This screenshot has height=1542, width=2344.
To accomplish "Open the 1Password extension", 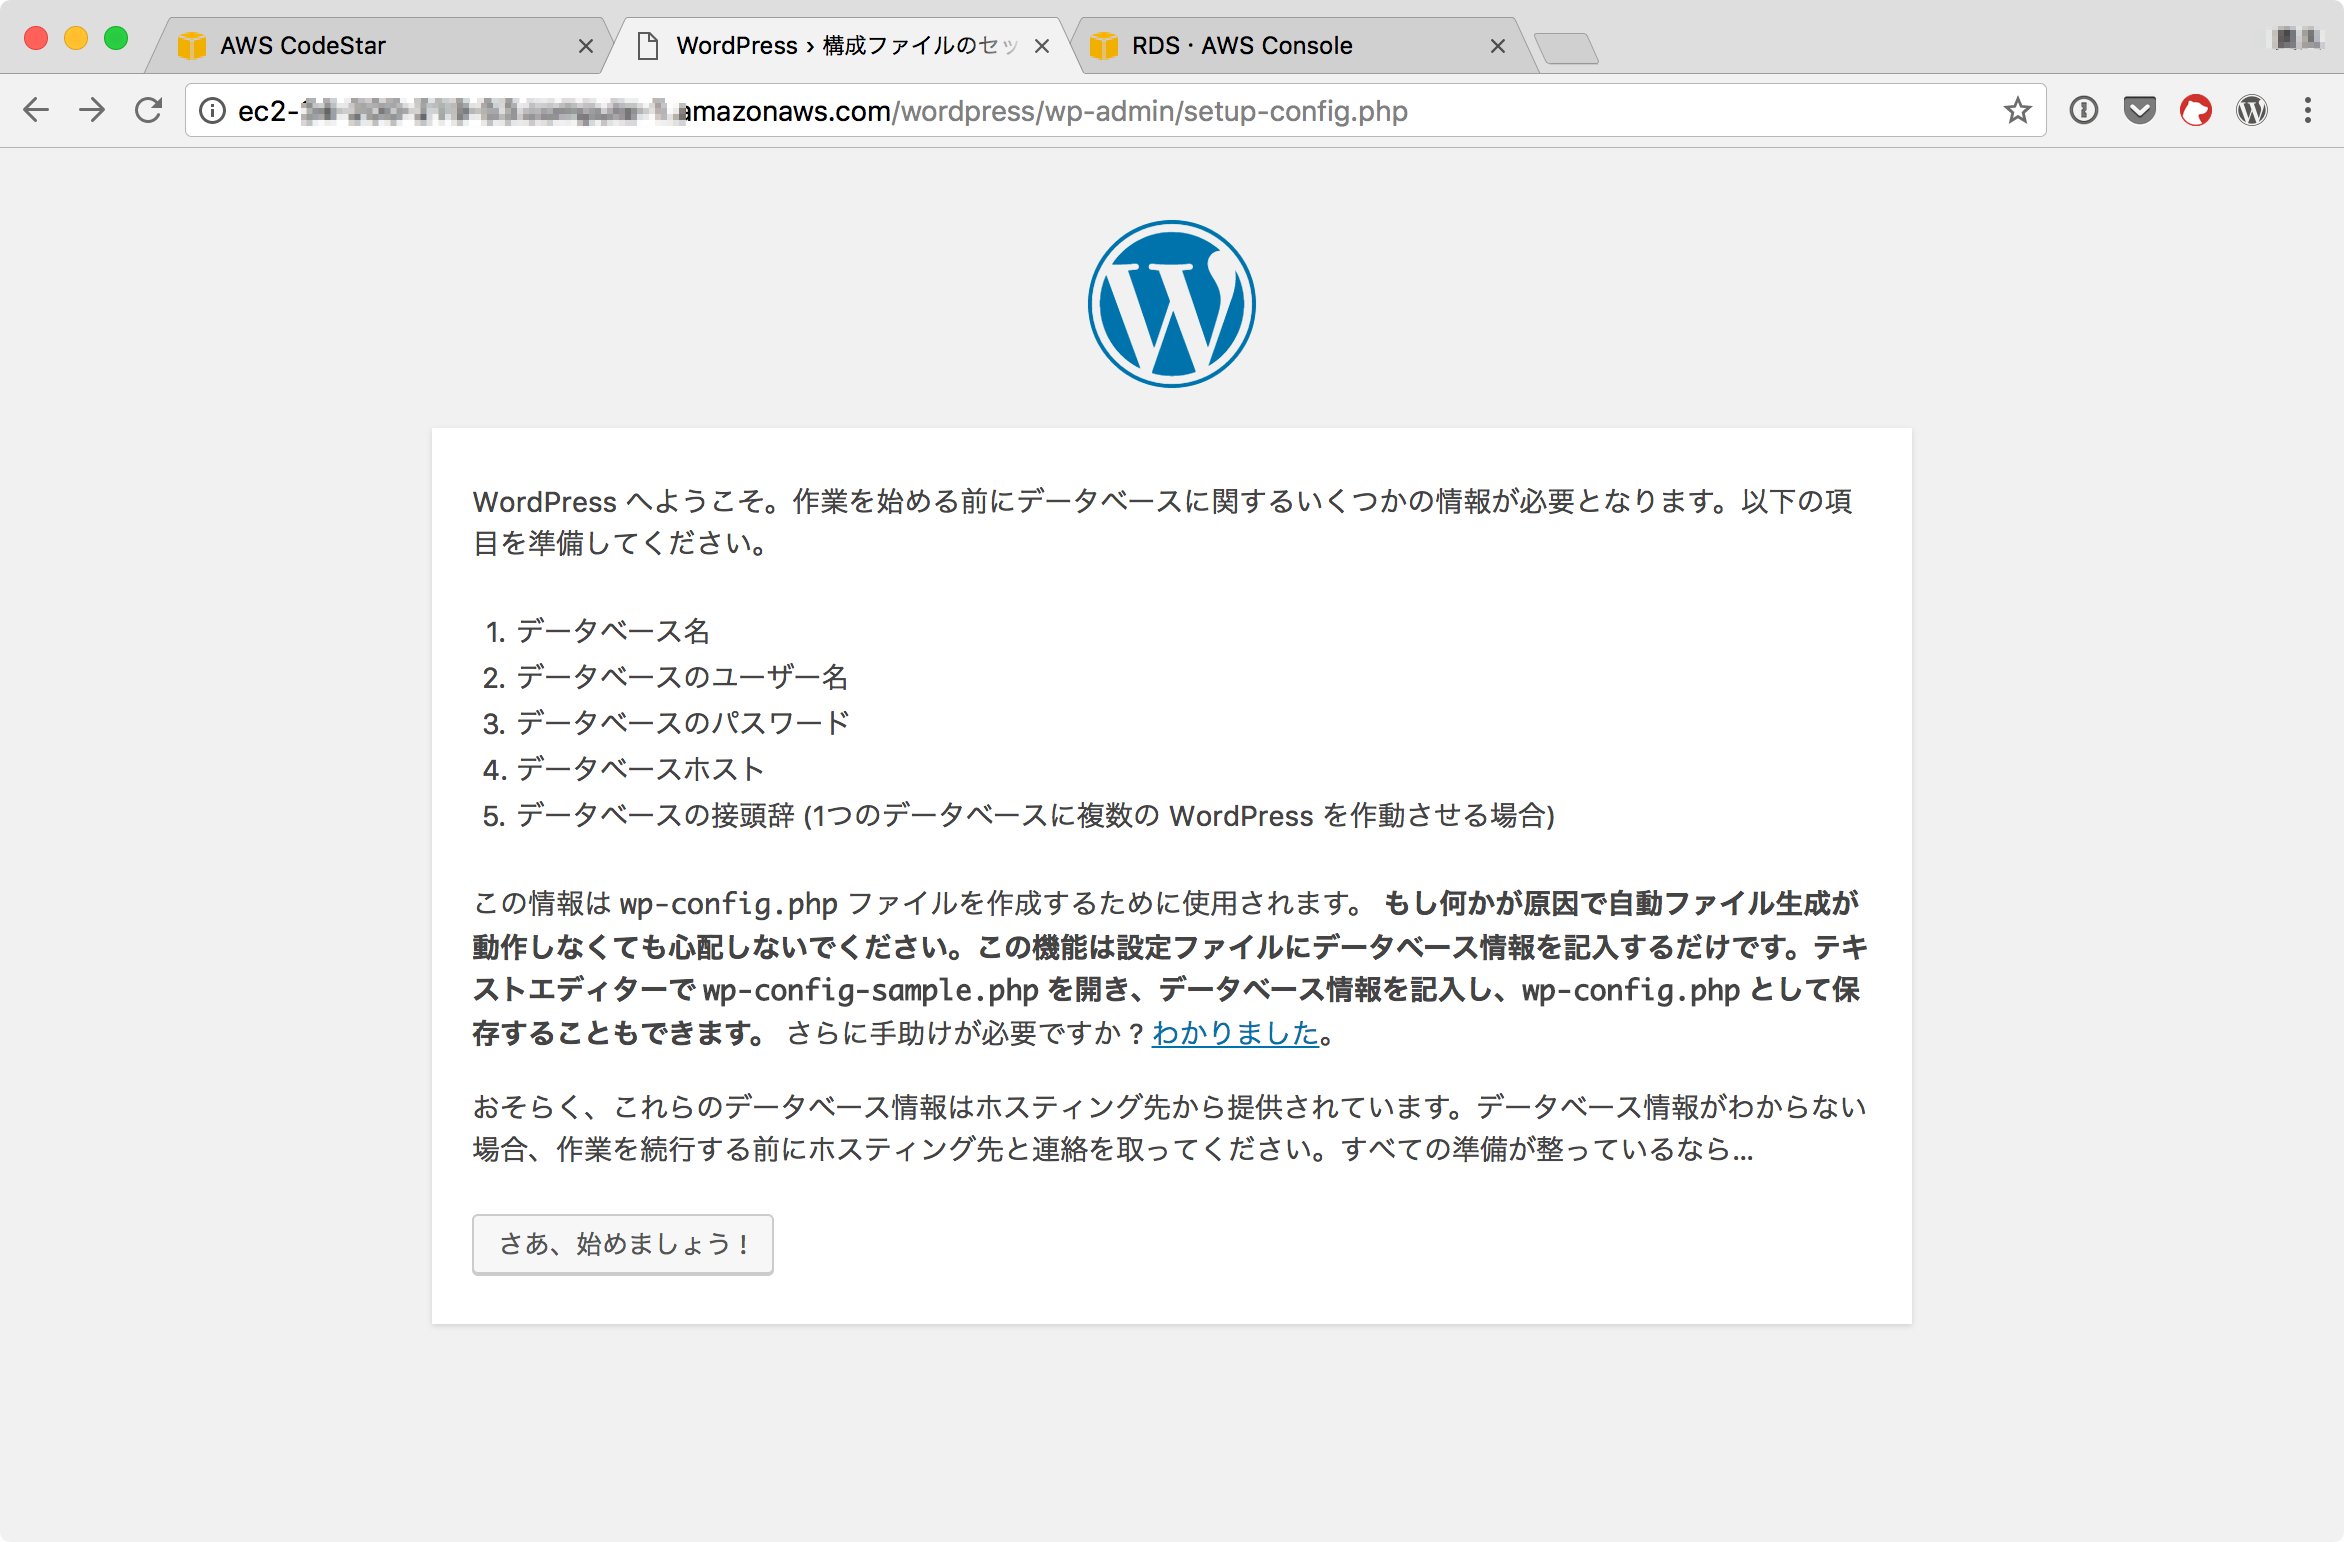I will pyautogui.click(x=2084, y=110).
